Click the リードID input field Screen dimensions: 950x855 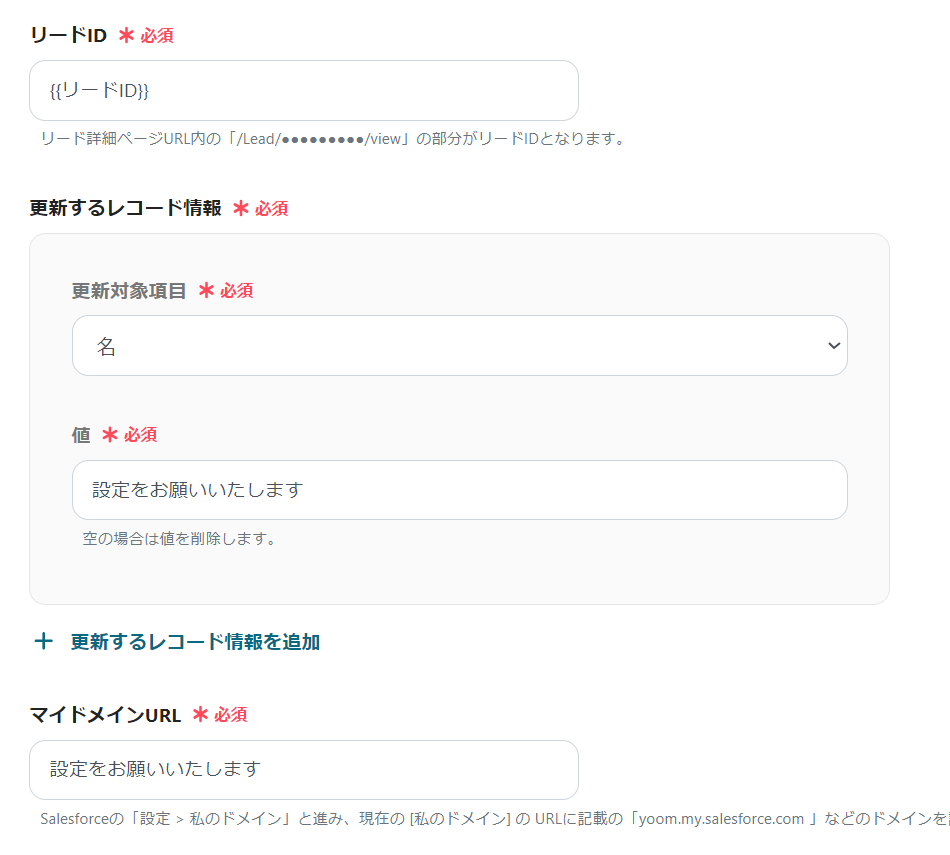pyautogui.click(x=304, y=90)
